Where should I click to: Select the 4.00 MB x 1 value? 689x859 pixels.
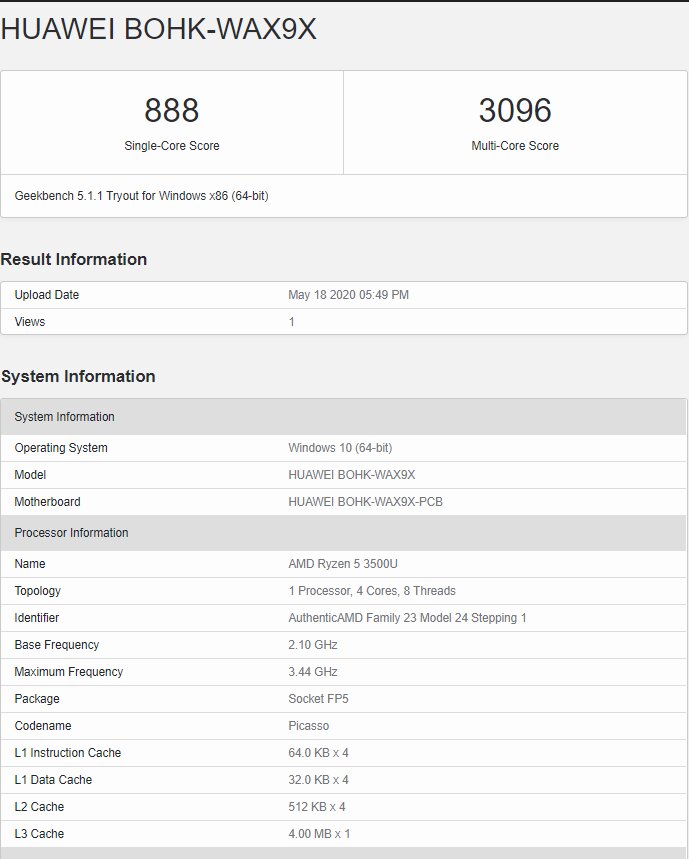tap(319, 834)
